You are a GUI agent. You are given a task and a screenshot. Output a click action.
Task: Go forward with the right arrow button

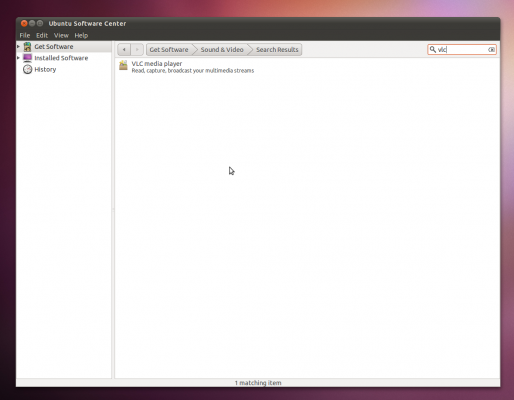[137, 50]
